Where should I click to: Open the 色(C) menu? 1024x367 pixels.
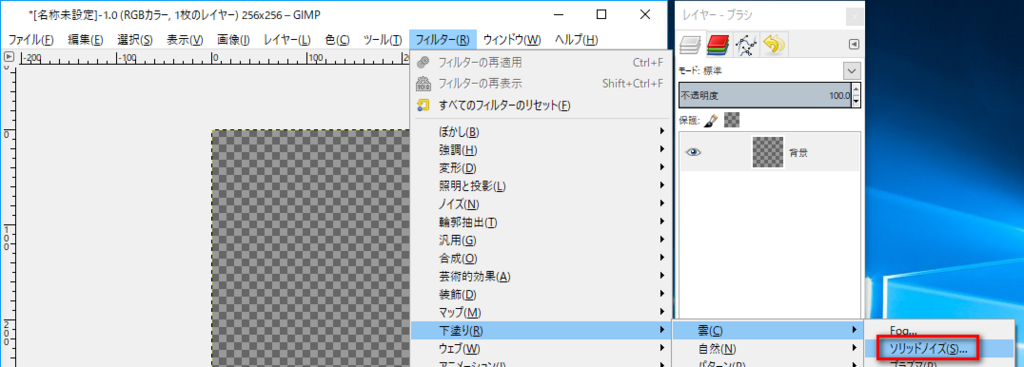pyautogui.click(x=338, y=40)
